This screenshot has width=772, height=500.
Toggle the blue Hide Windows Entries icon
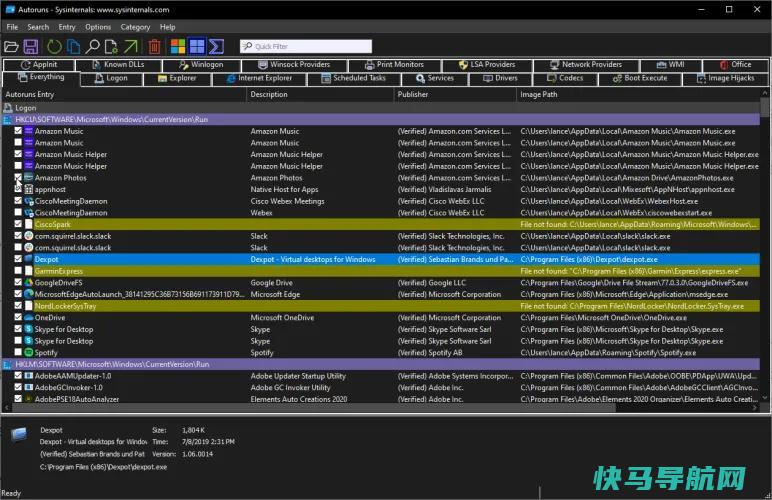[x=197, y=47]
